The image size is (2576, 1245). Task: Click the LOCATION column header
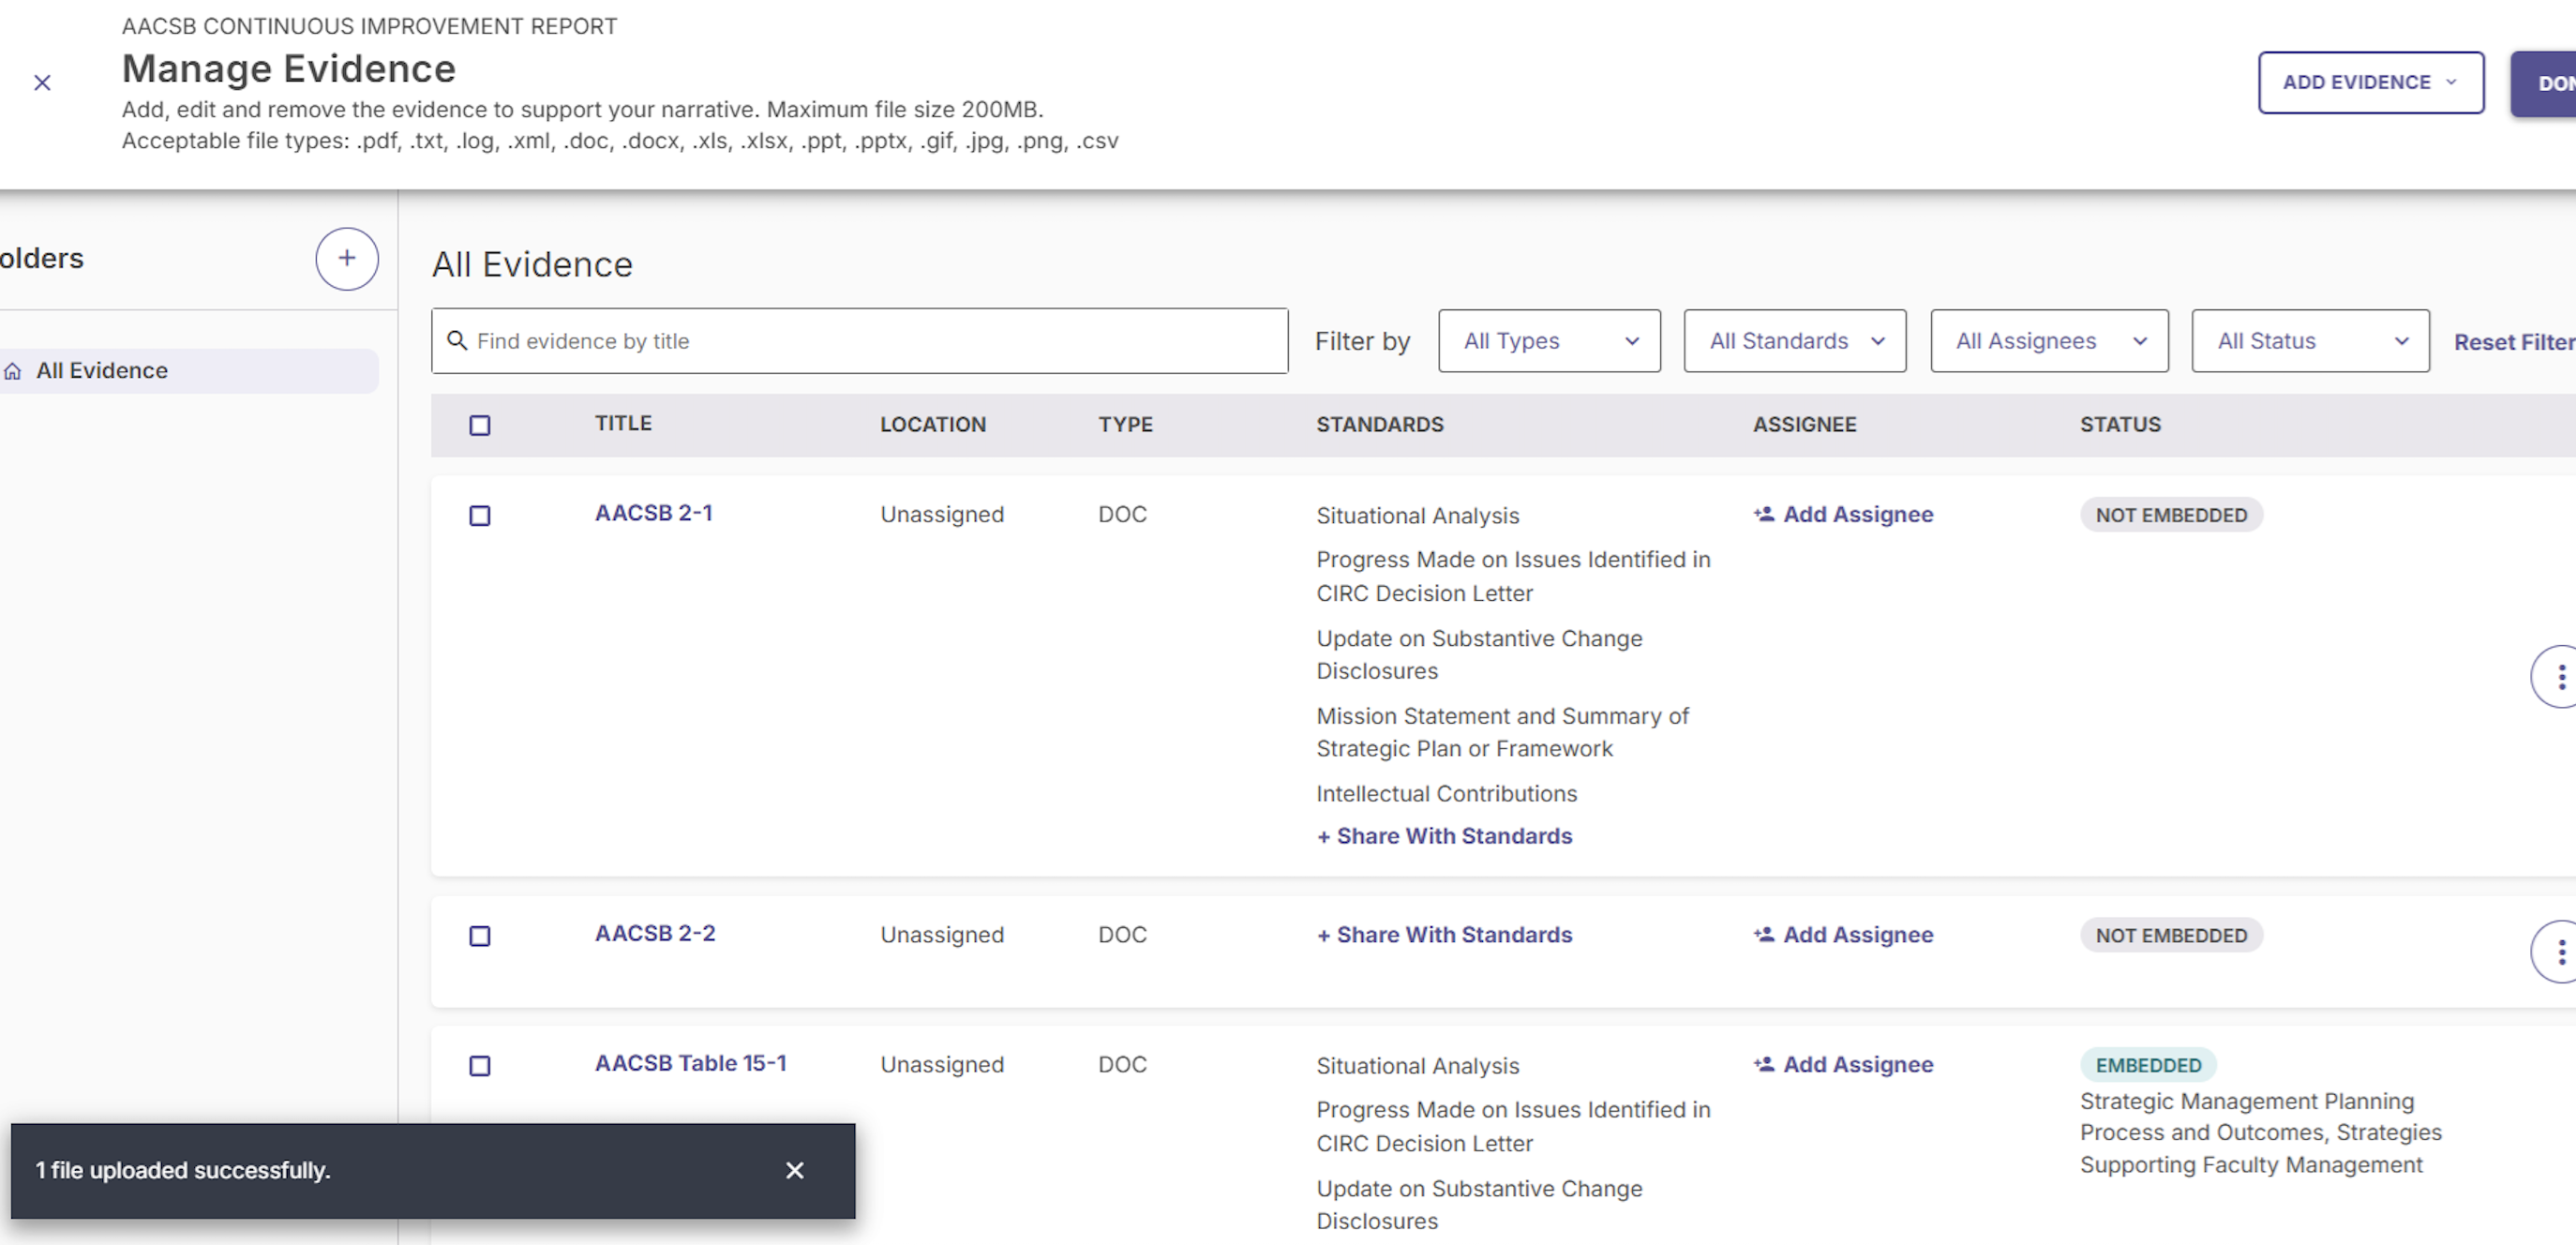pyautogui.click(x=933, y=424)
